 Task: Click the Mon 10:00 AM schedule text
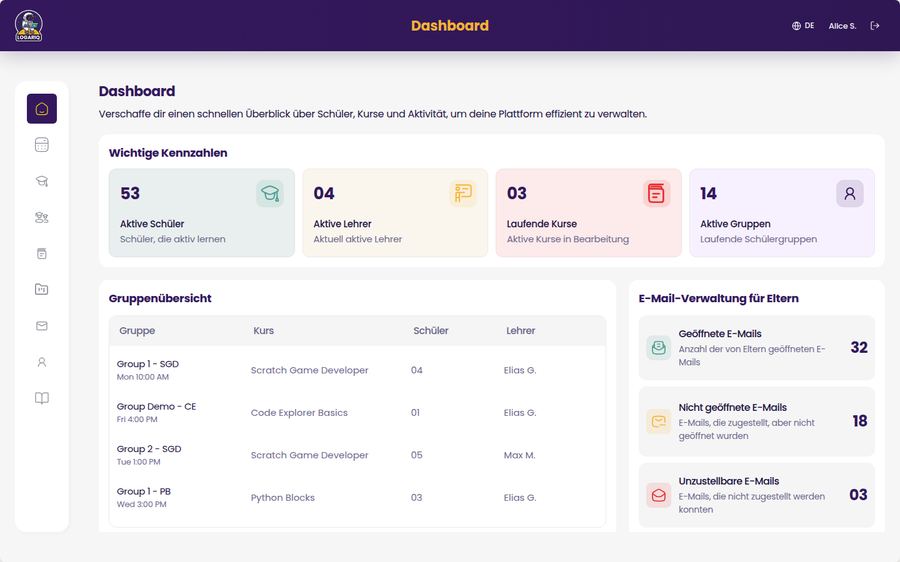pyautogui.click(x=142, y=377)
